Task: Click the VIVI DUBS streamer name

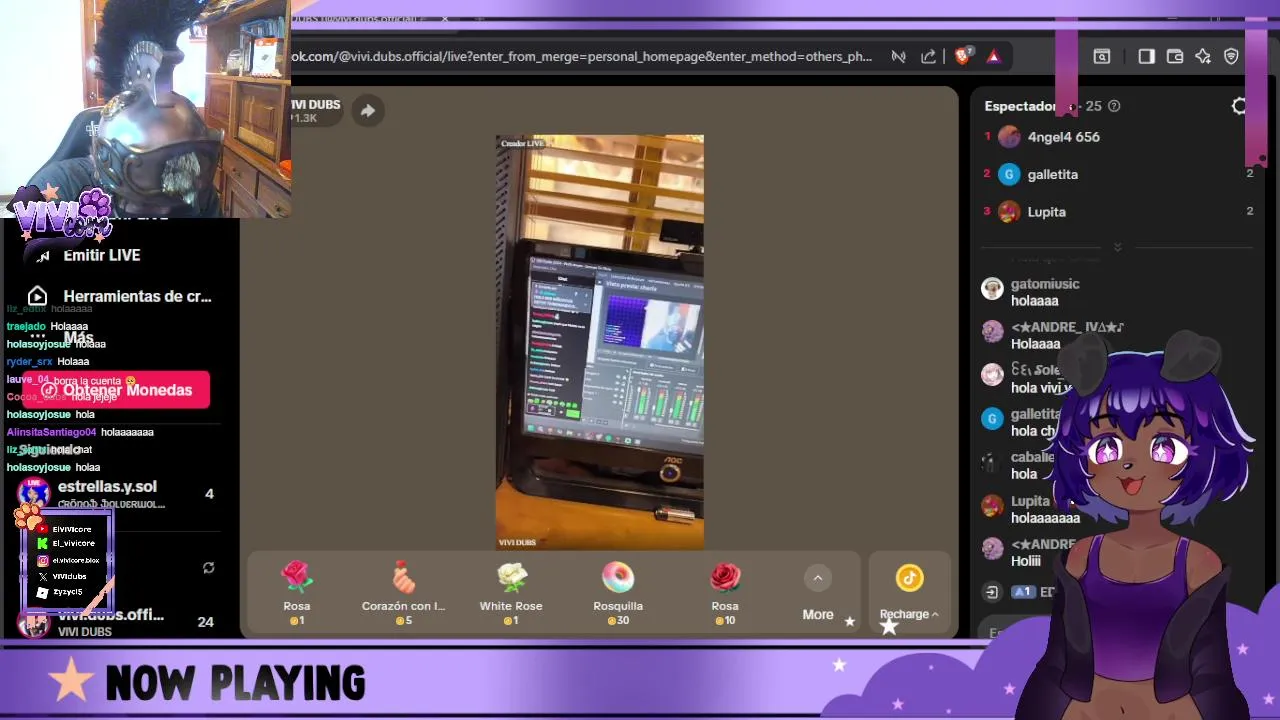Action: [316, 105]
